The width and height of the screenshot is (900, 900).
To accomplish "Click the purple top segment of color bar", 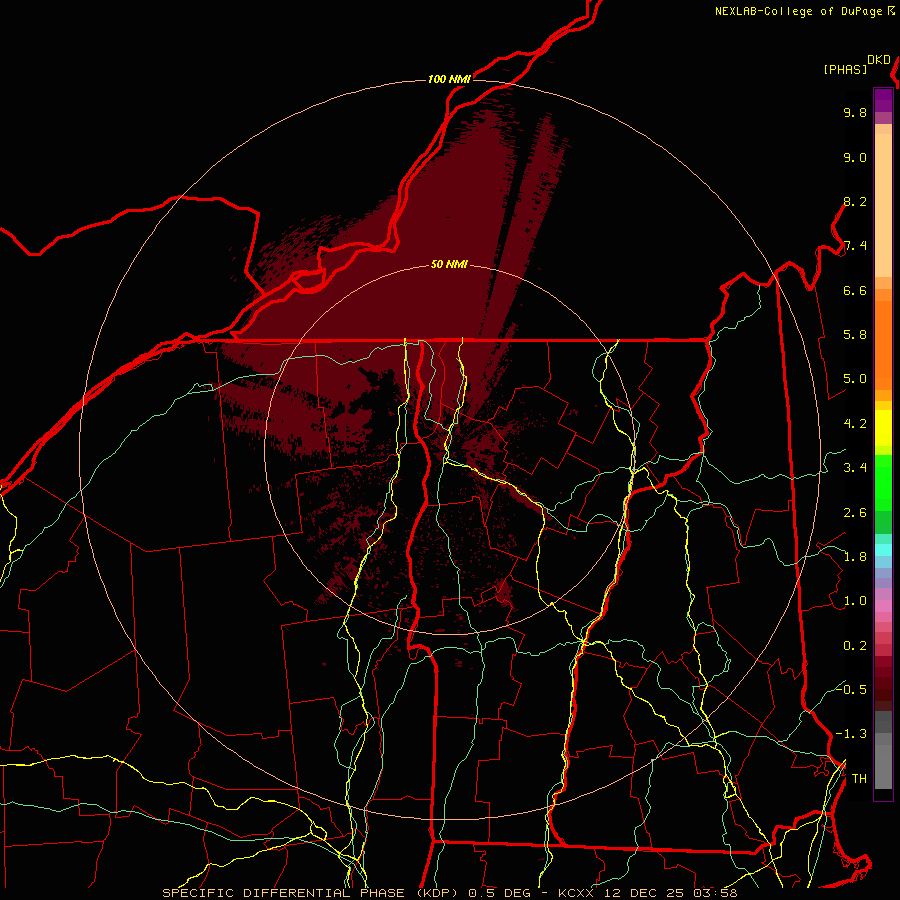I will [x=883, y=100].
